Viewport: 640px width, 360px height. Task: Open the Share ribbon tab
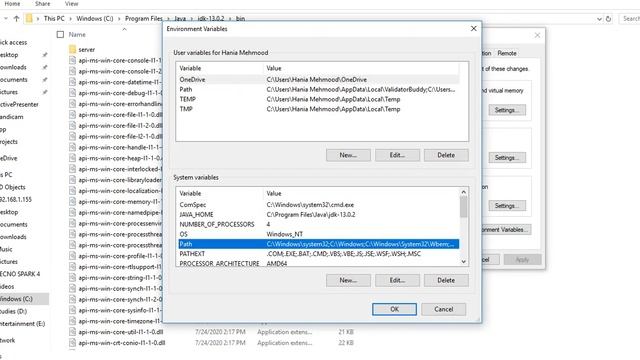tap(42, 4)
